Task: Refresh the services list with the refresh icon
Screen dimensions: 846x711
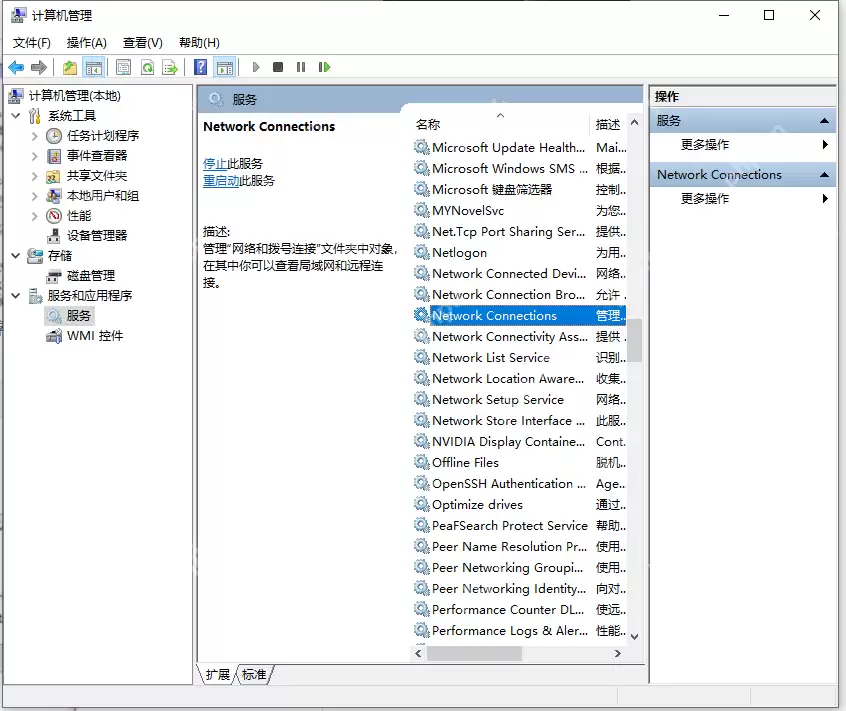Action: (147, 67)
